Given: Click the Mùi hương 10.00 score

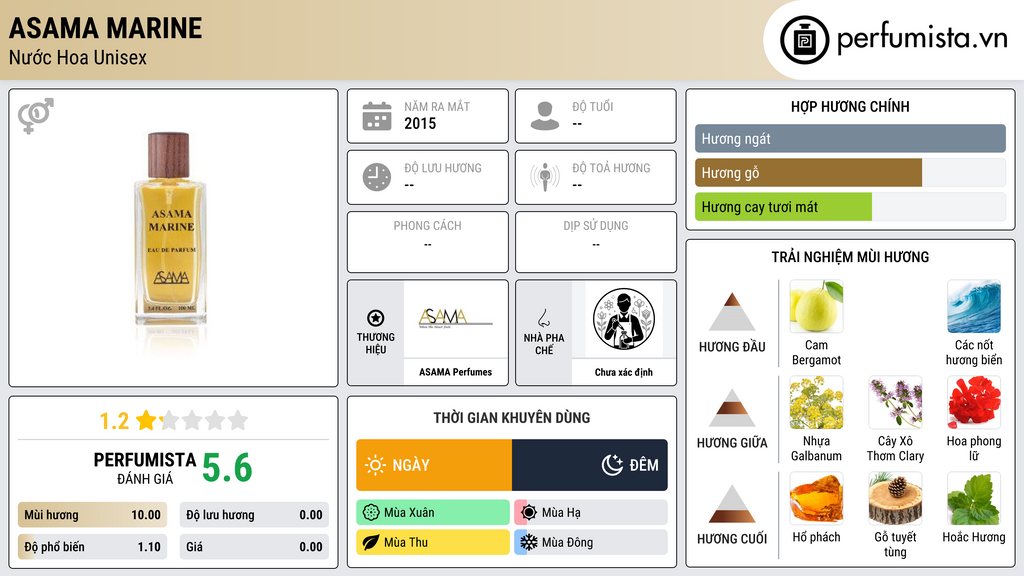Looking at the screenshot, I should [92, 515].
